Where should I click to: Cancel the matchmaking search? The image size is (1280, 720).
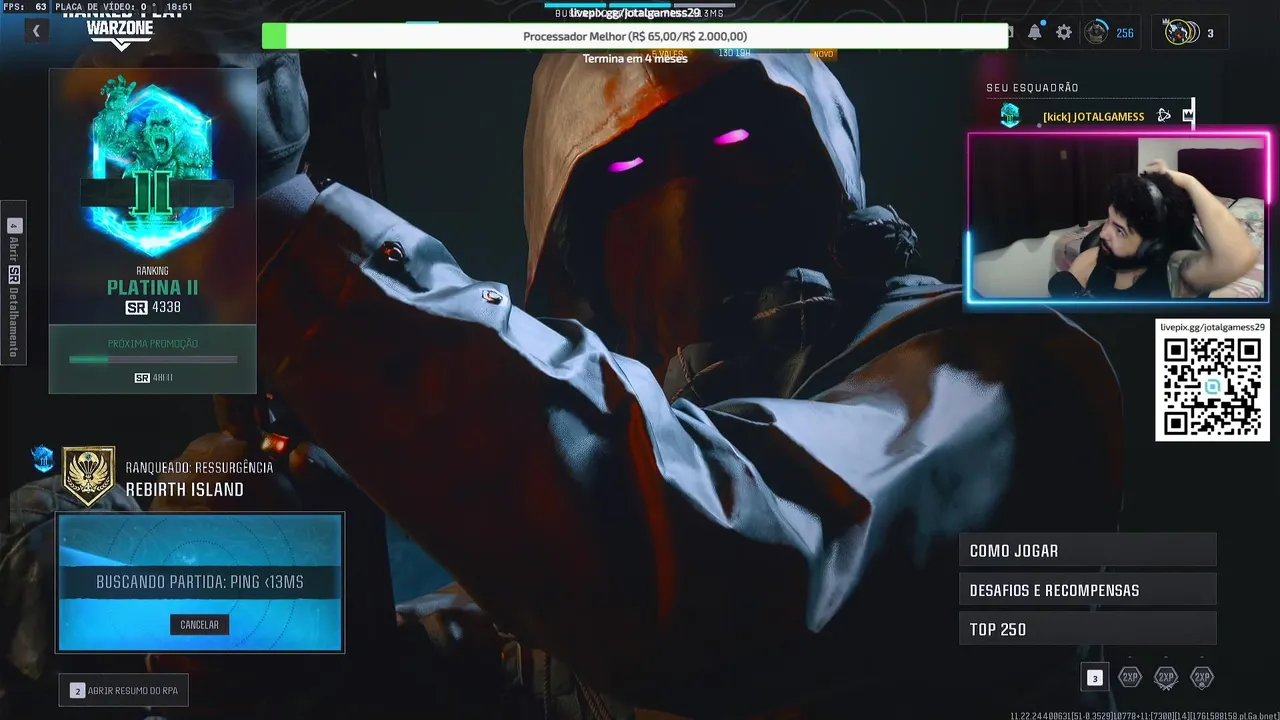pyautogui.click(x=199, y=625)
